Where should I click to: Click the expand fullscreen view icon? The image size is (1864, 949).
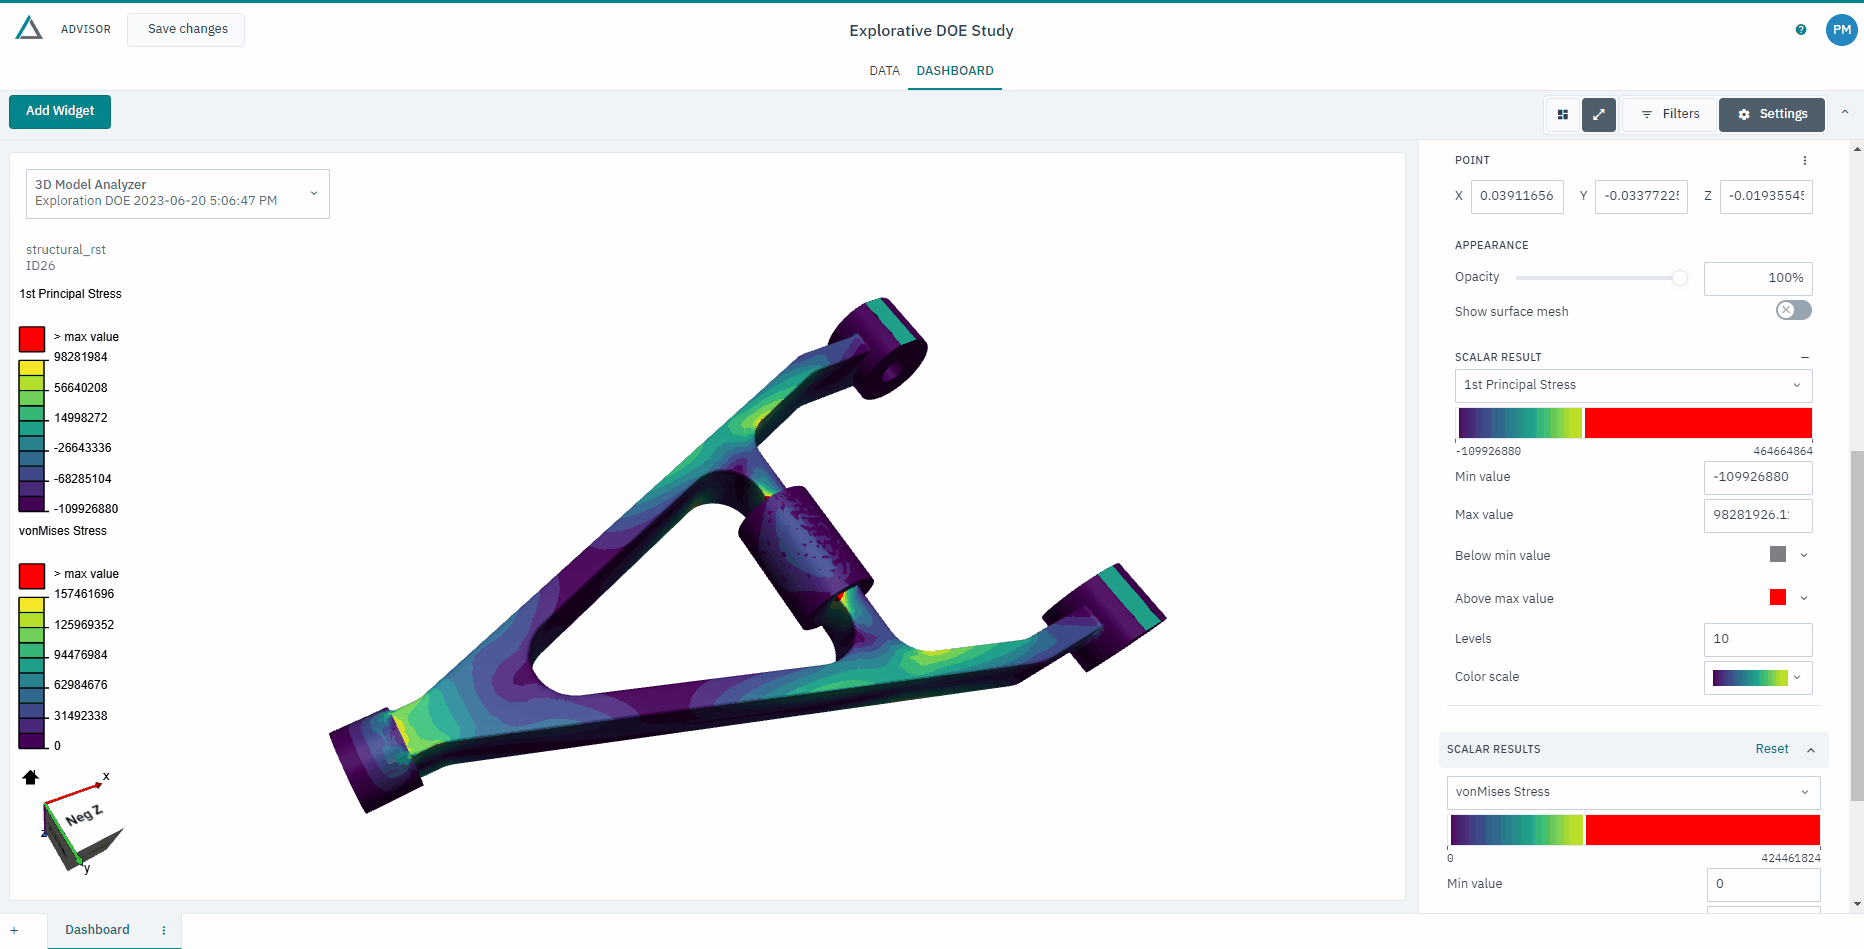[x=1598, y=115]
